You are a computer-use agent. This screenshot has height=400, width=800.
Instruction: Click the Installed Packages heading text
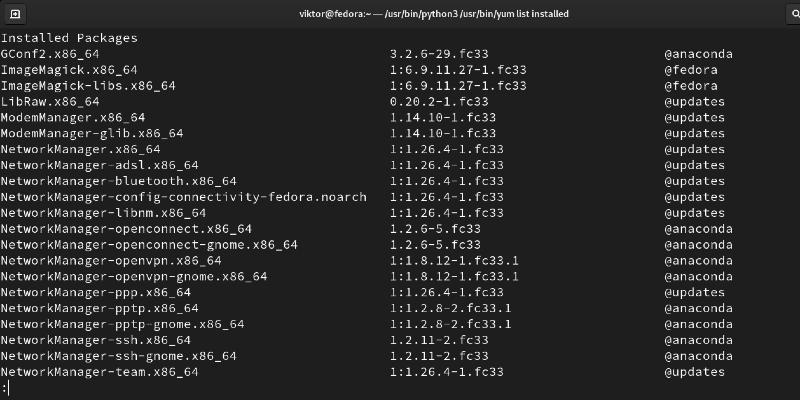point(69,38)
